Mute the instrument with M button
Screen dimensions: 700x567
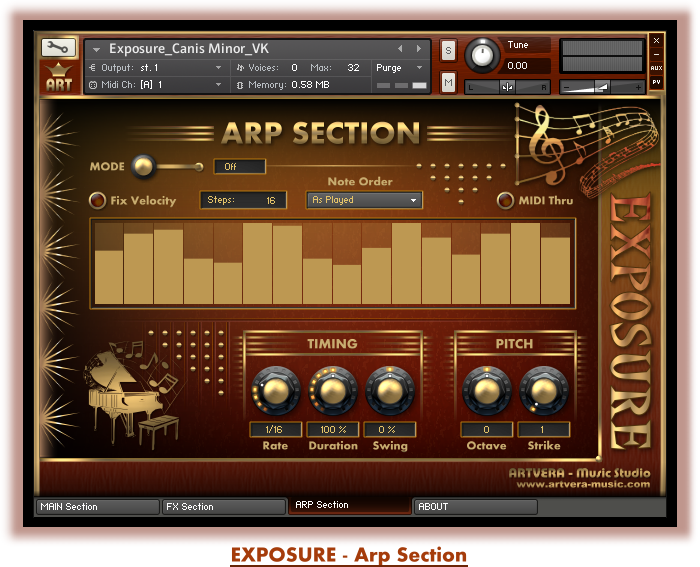click(x=448, y=81)
